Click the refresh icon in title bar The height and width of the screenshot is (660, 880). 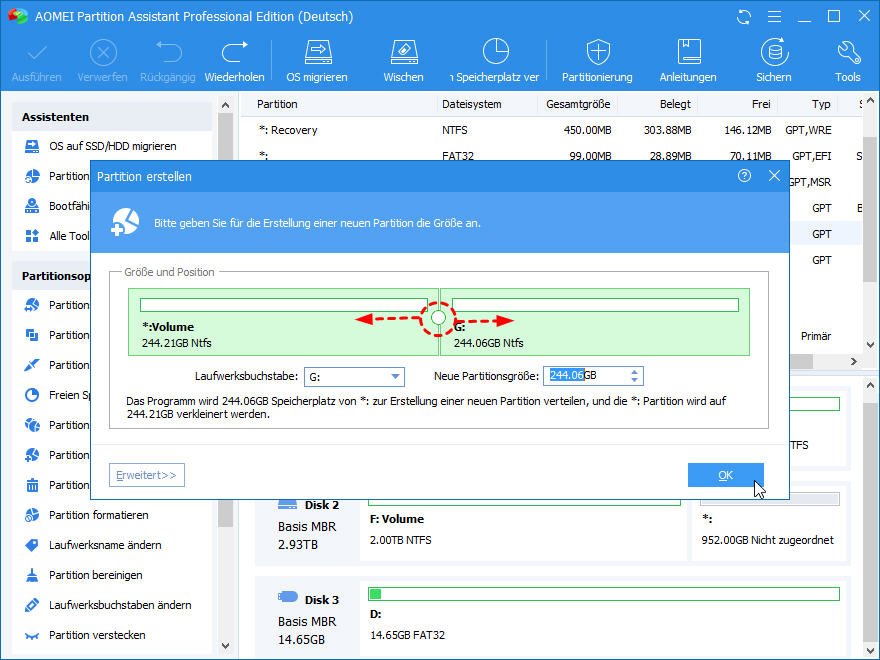click(x=744, y=17)
